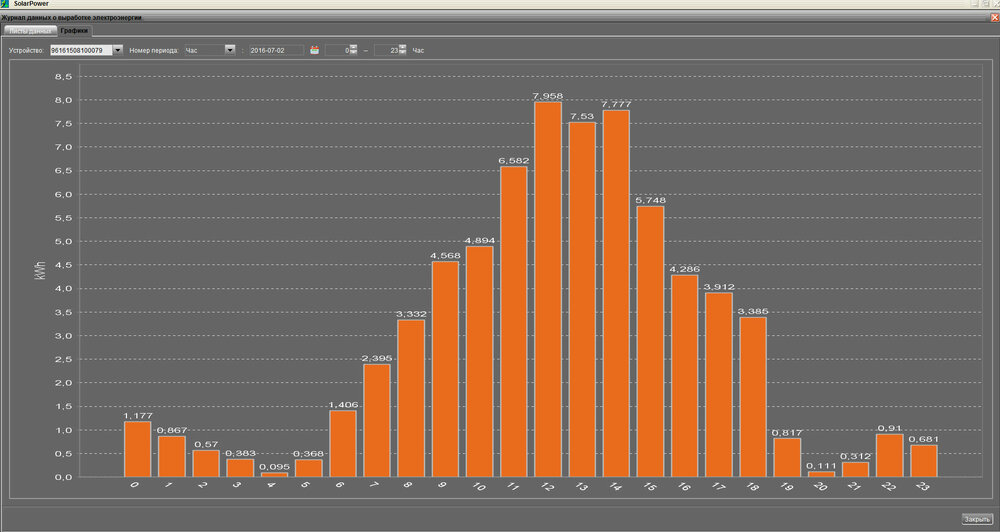Click the bar for hour 12
This screenshot has height=532, width=1000.
[548, 289]
